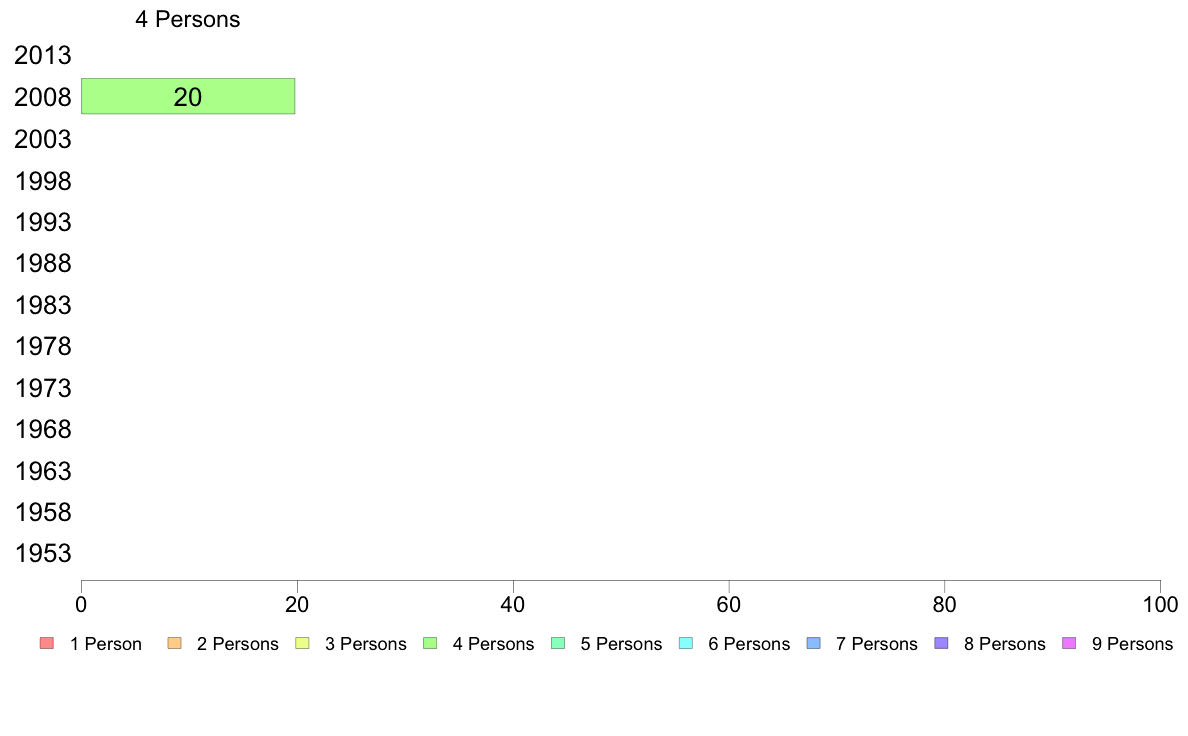This screenshot has height=736, width=1188.
Task: Click the yellow 3 Persons legend swatch
Action: tap(301, 643)
